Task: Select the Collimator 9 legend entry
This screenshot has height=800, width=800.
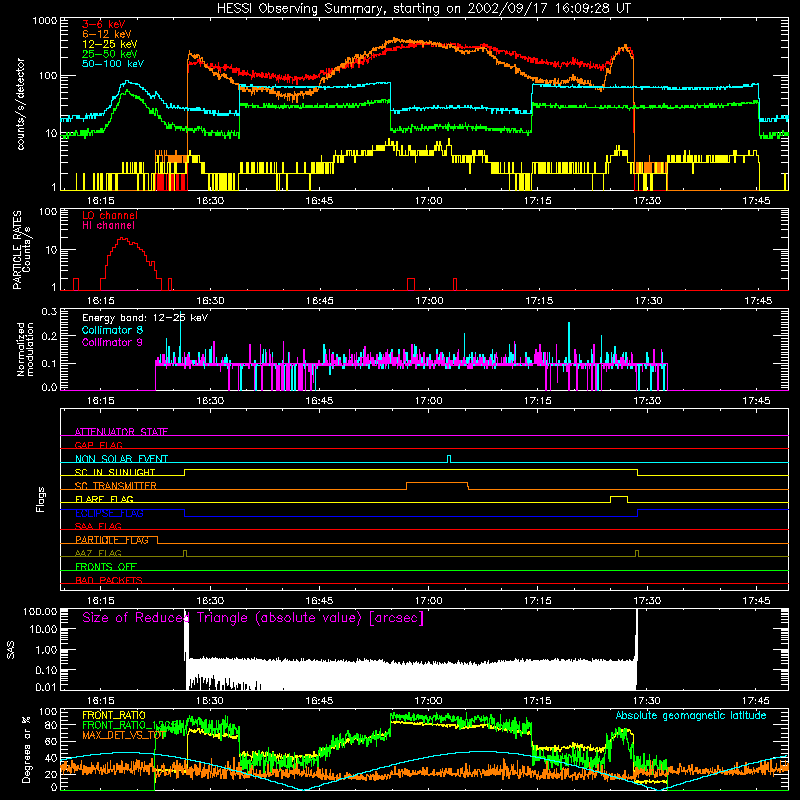Action: 112,342
